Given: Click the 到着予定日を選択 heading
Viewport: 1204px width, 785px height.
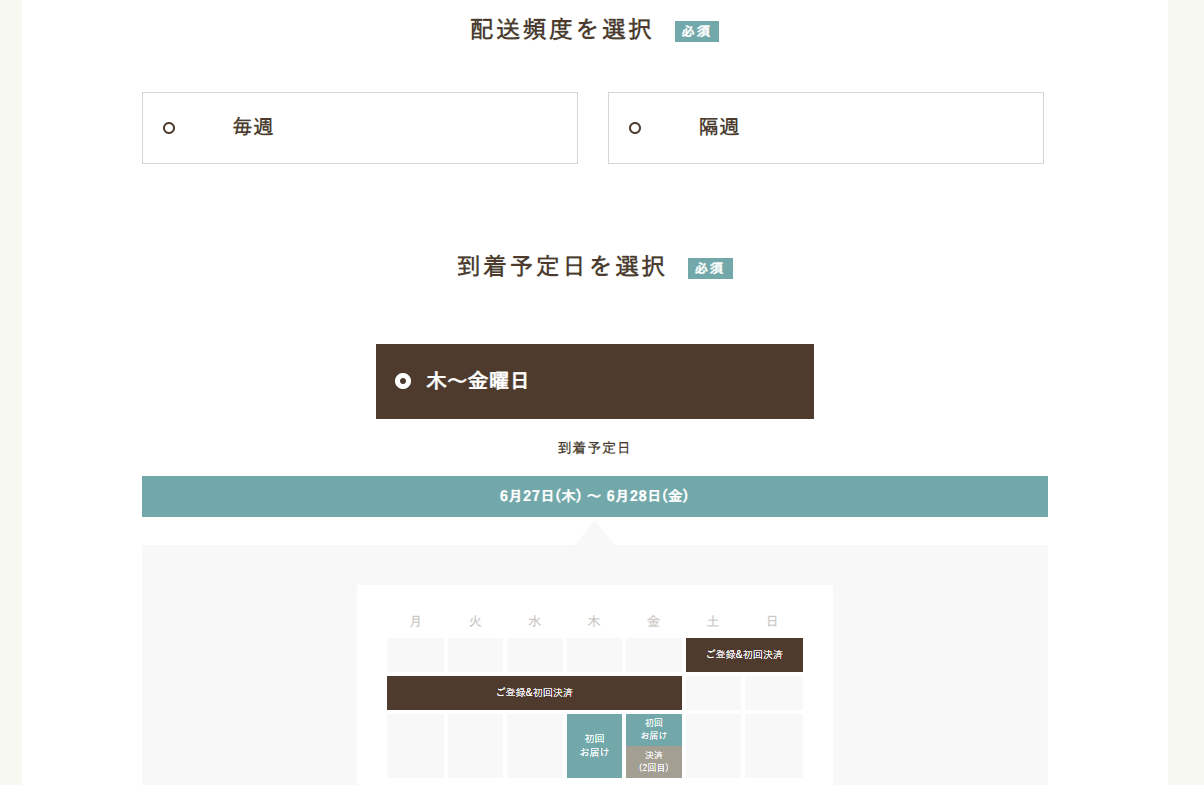Looking at the screenshot, I should click(x=561, y=267).
